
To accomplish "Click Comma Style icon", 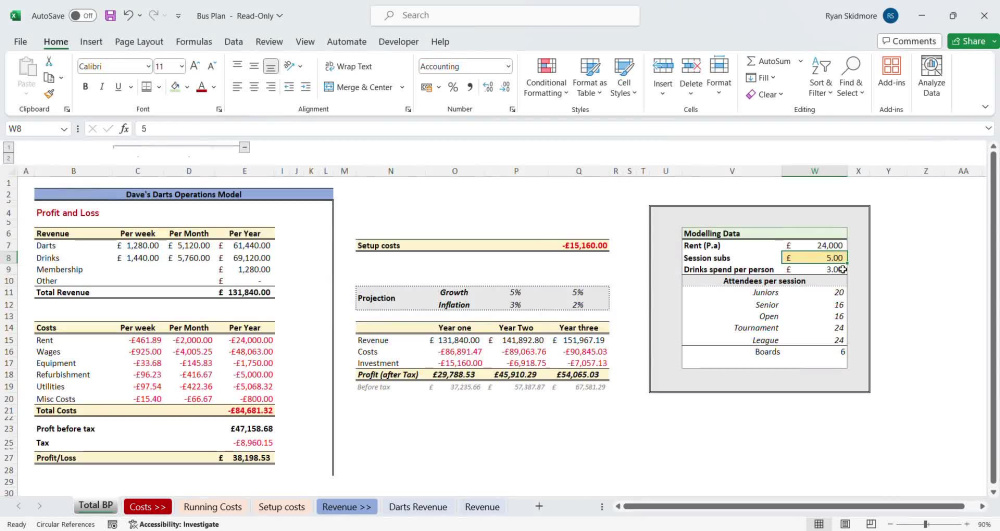I will coord(470,87).
